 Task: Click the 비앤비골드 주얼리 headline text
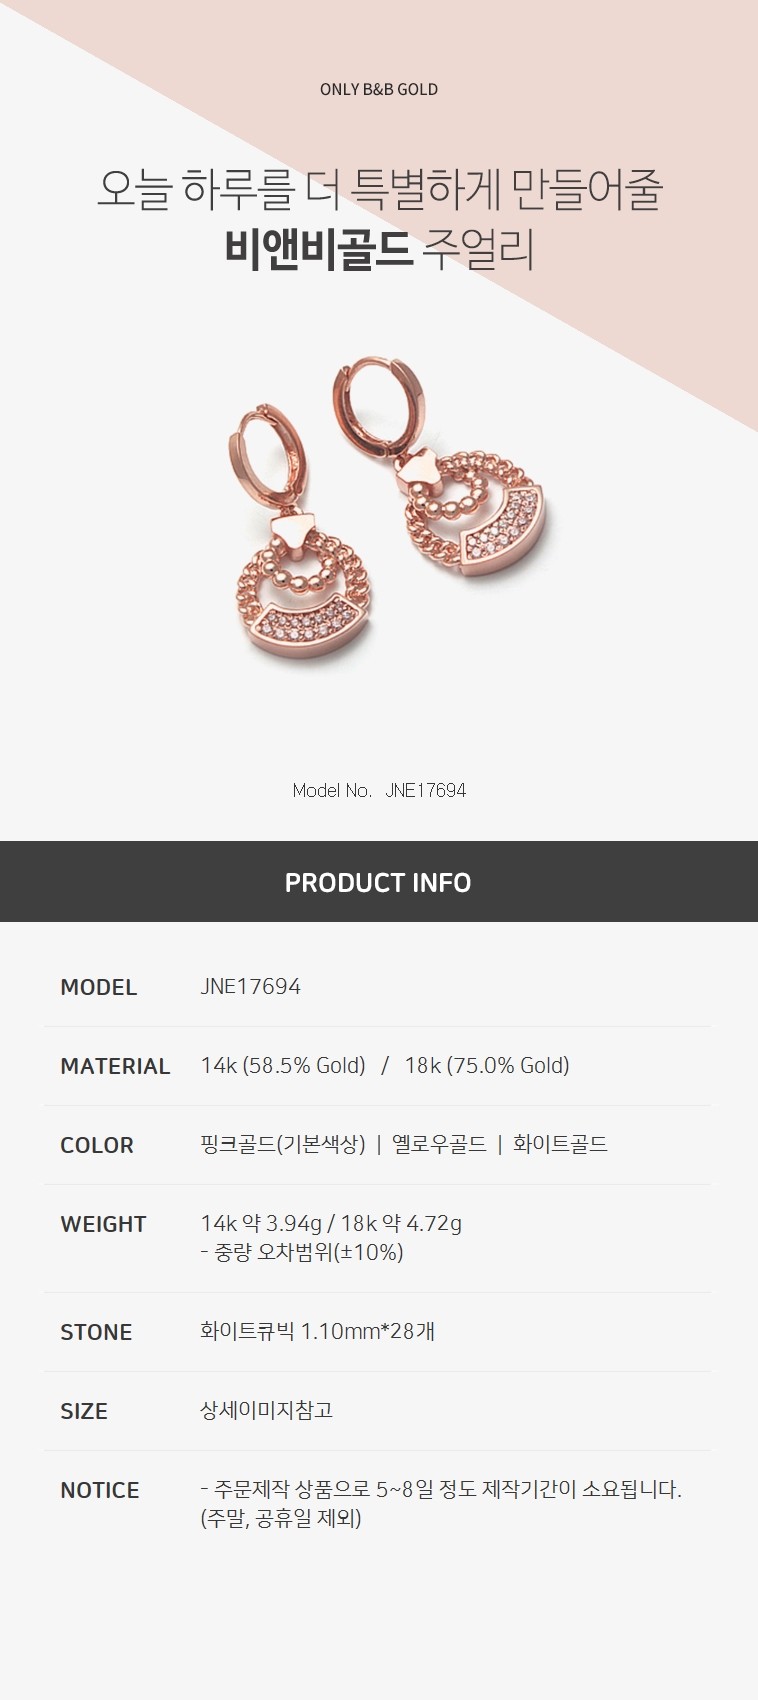379,249
